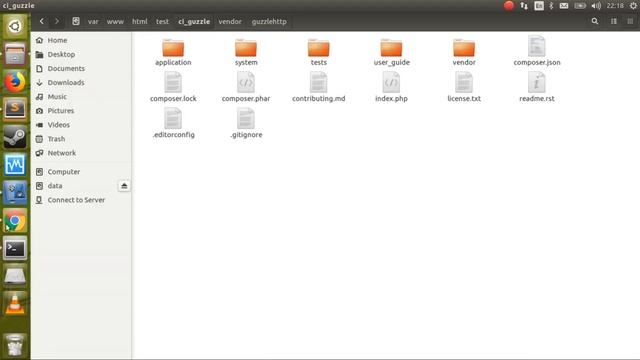Launch Firefox from the dock
The height and width of the screenshot is (360, 640).
click(15, 82)
